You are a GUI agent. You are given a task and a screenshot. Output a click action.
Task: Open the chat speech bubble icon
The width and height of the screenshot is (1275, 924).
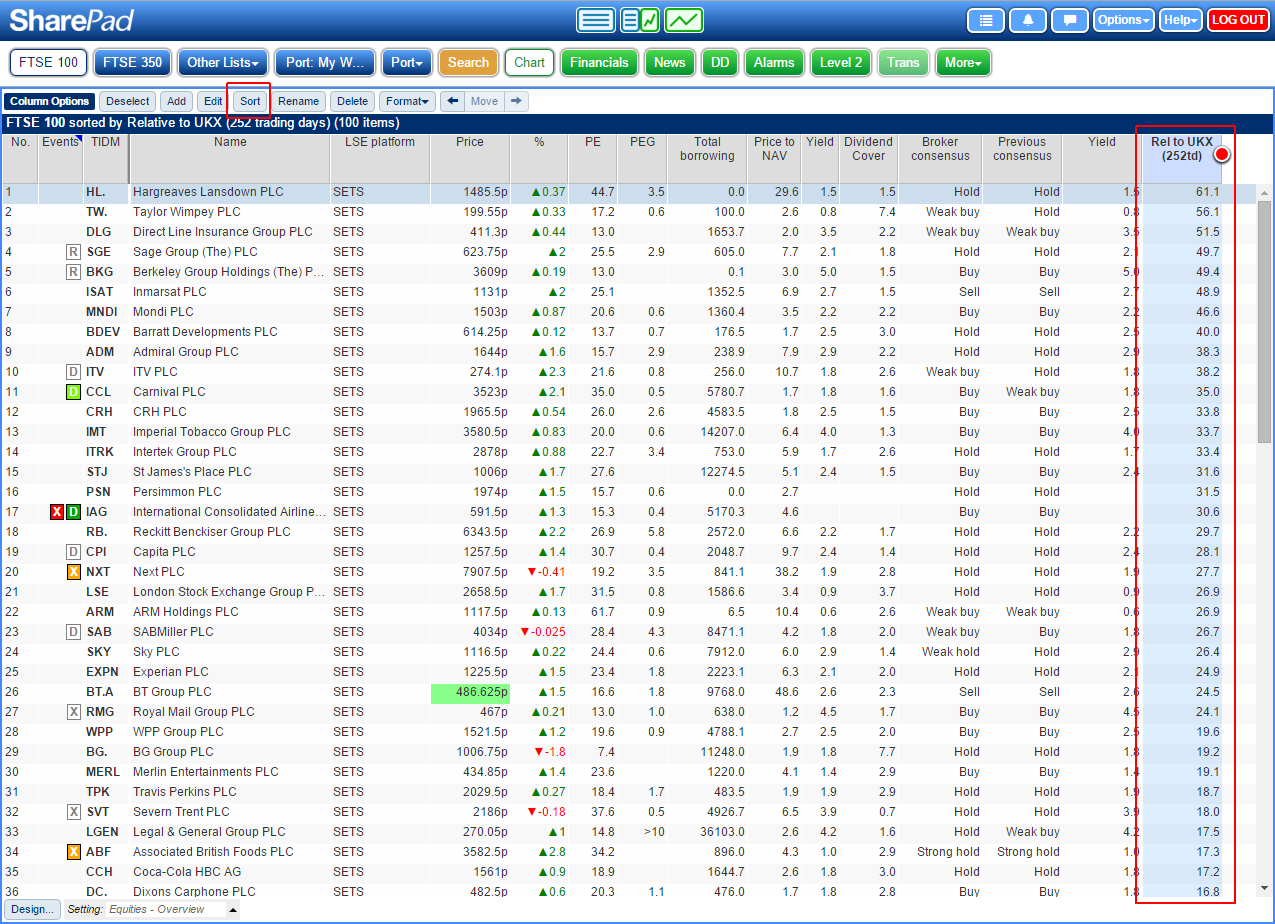[1070, 20]
